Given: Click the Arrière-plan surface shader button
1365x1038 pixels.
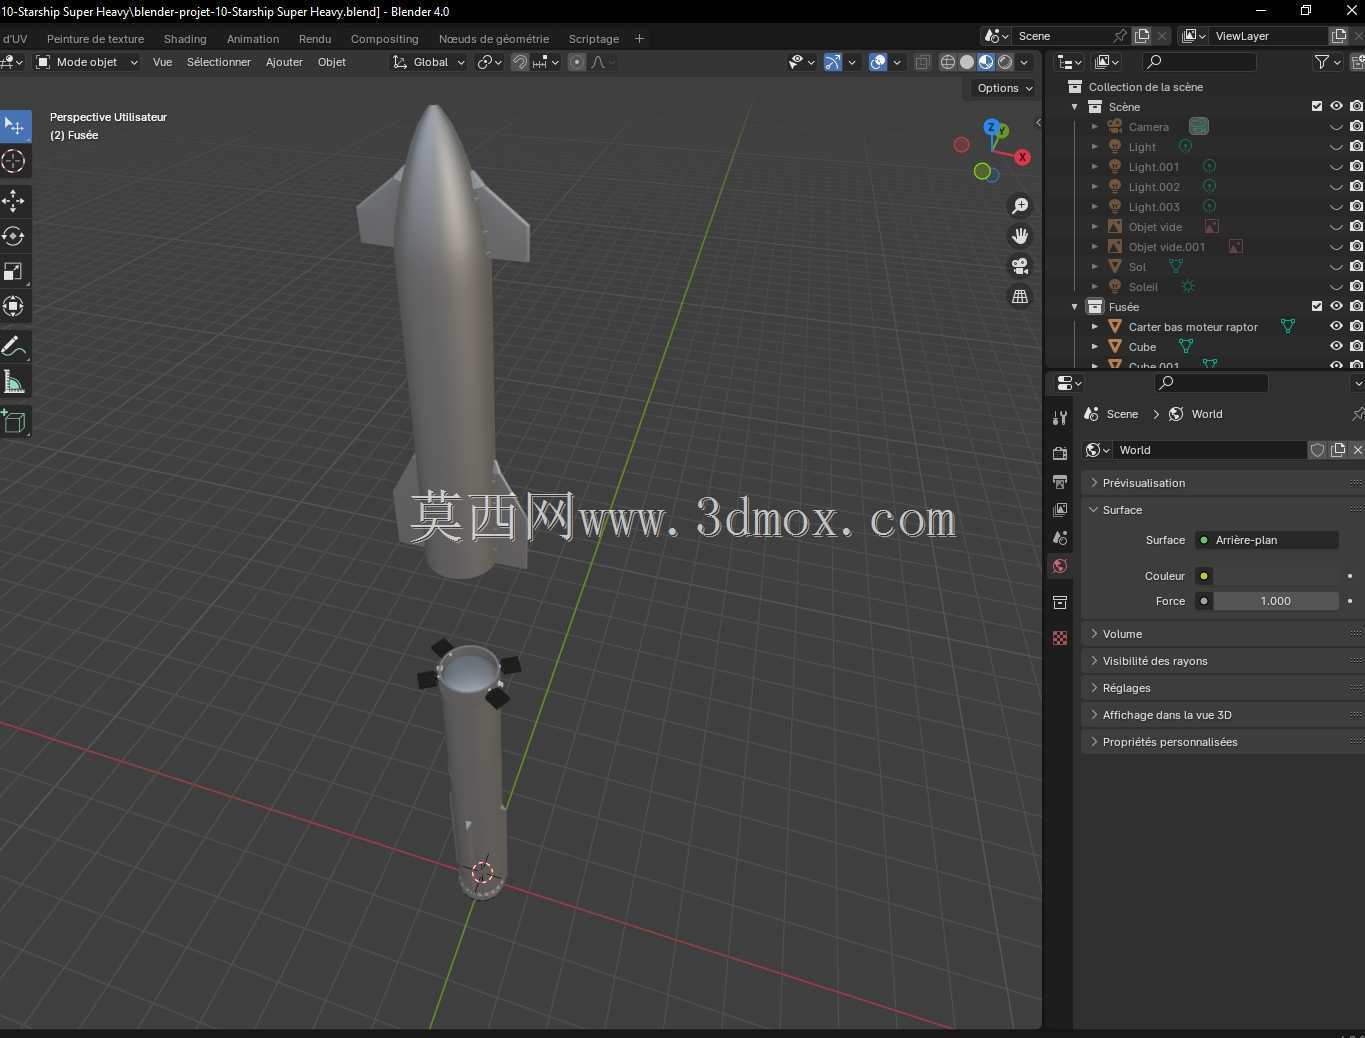Looking at the screenshot, I should pos(1267,540).
